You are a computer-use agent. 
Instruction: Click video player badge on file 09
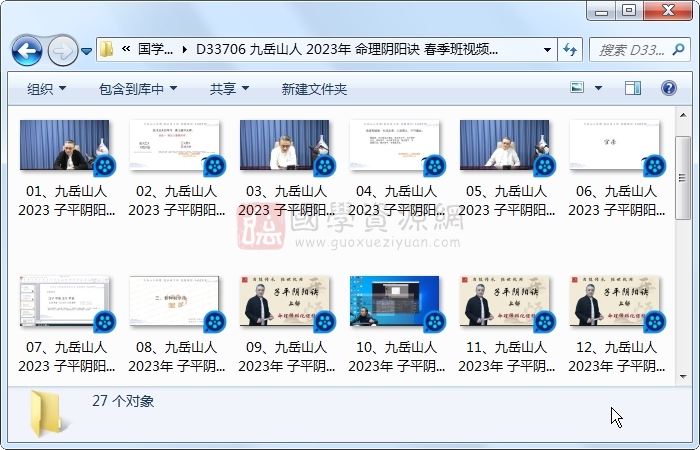click(325, 322)
